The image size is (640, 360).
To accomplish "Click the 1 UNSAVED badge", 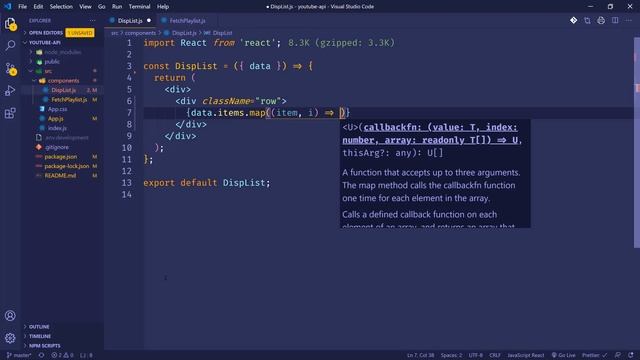I will click(x=80, y=33).
